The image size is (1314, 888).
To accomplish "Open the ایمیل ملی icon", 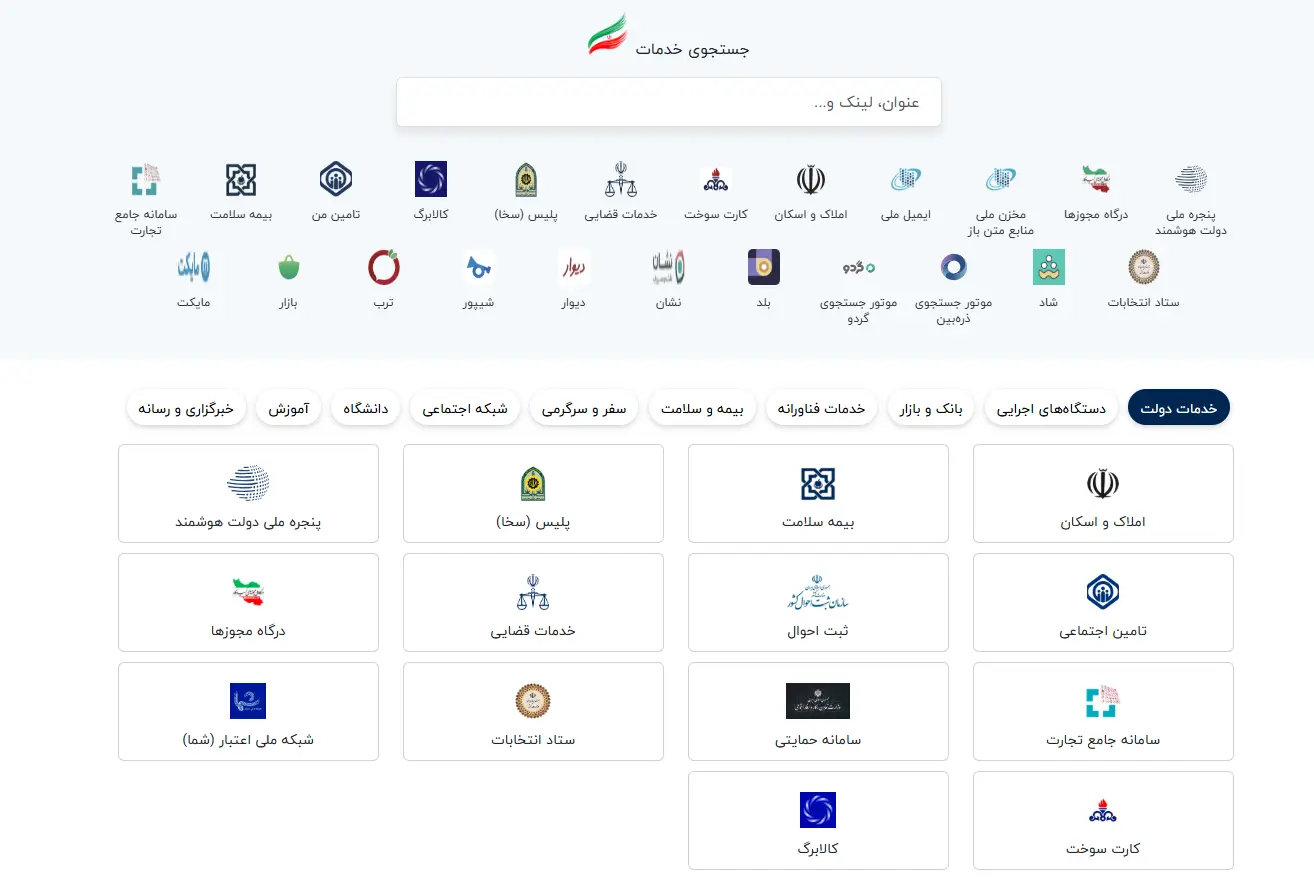I will [906, 180].
